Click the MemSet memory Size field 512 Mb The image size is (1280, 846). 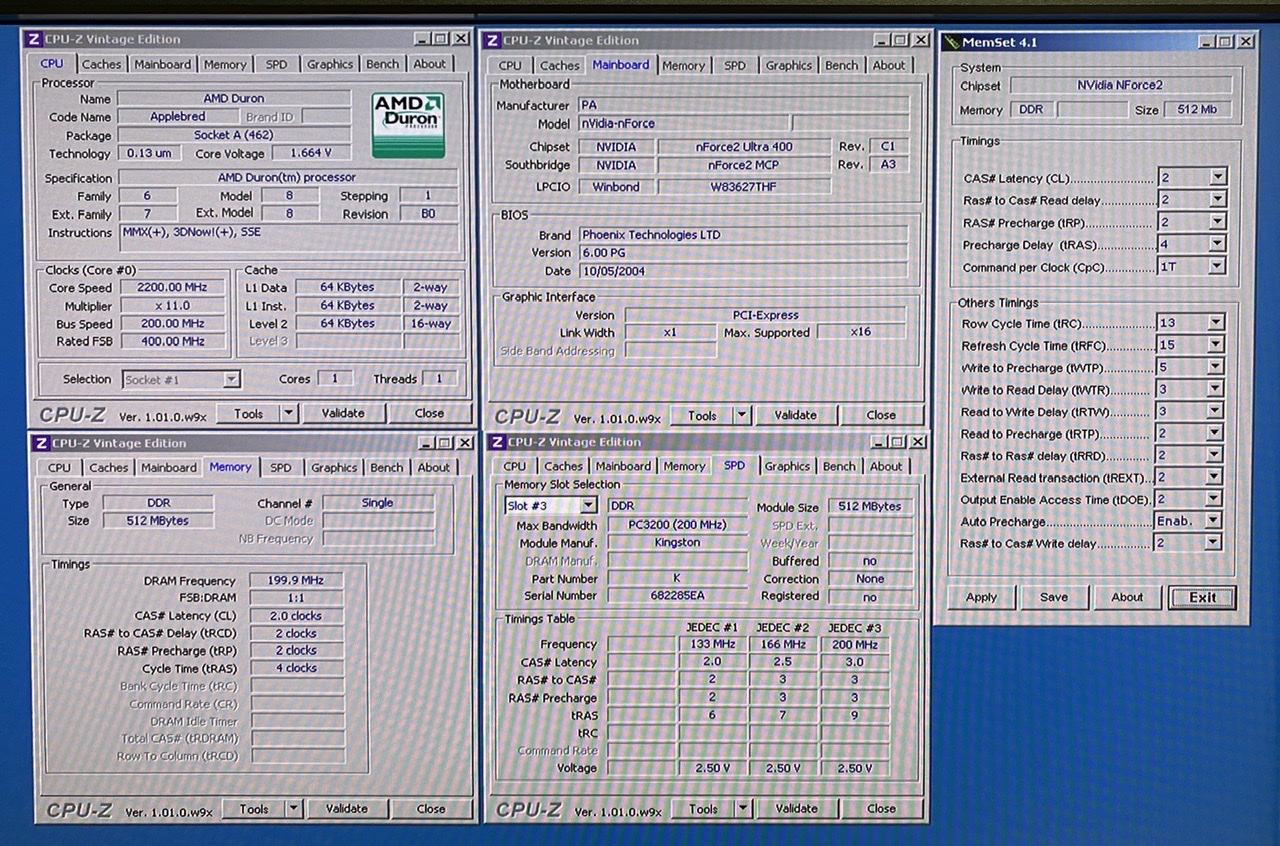[1197, 110]
